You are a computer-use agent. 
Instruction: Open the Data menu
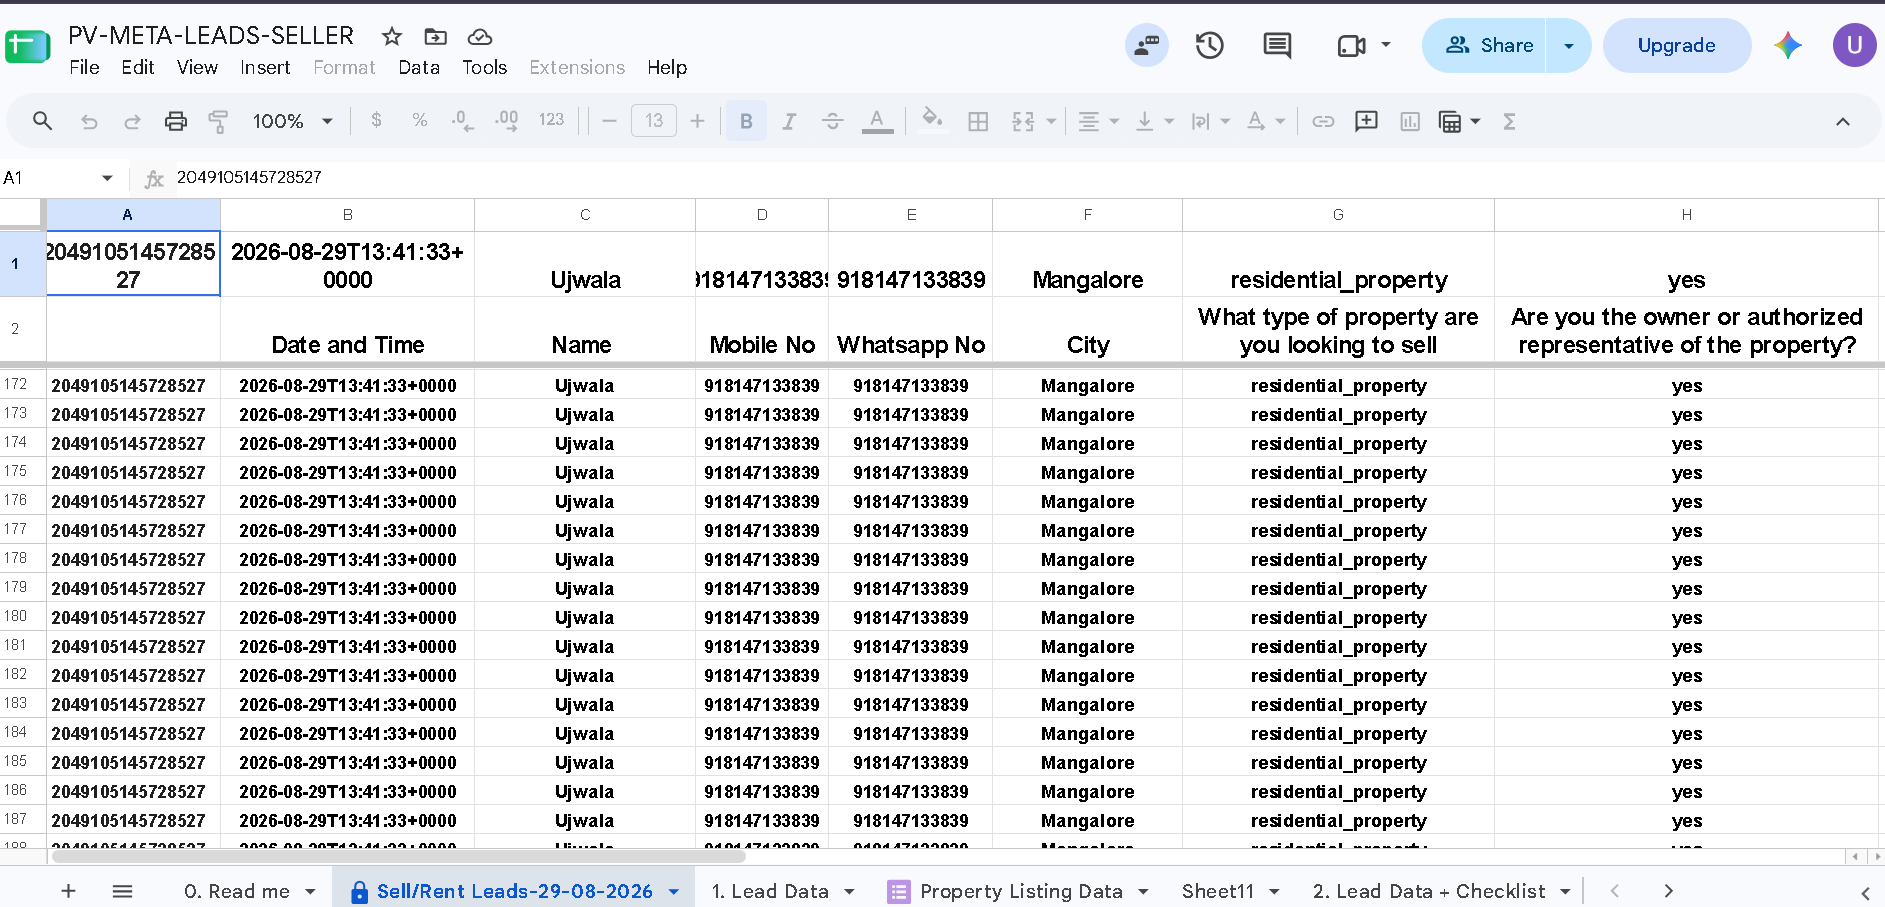419,67
